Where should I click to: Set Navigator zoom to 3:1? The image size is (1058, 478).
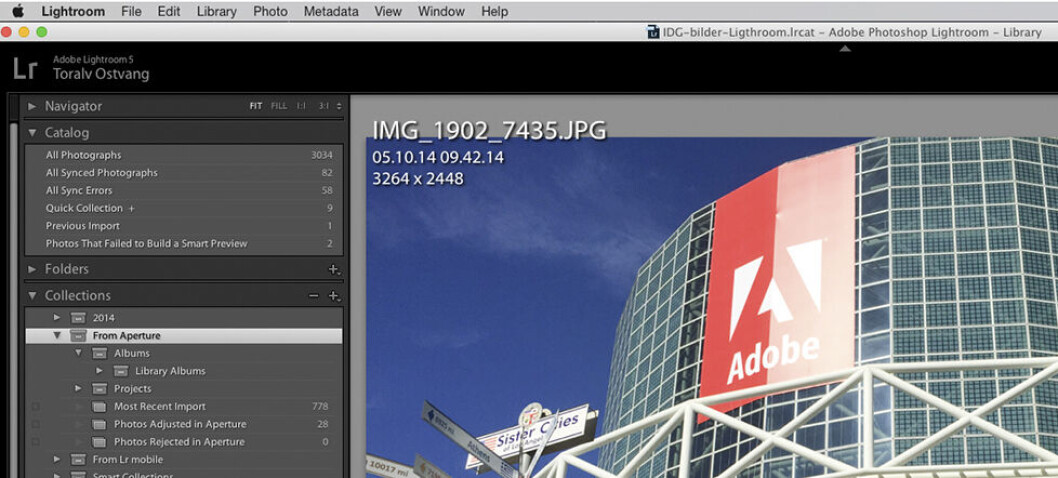(x=324, y=106)
